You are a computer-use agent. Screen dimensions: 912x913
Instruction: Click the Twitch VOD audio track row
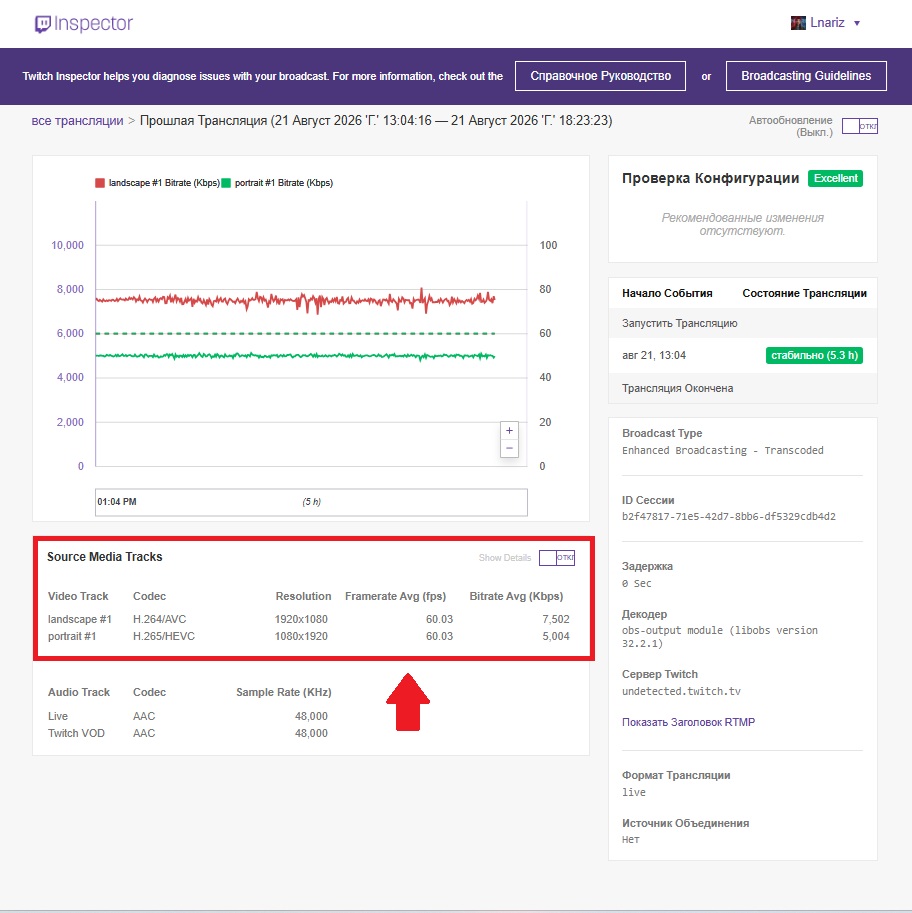coord(188,733)
